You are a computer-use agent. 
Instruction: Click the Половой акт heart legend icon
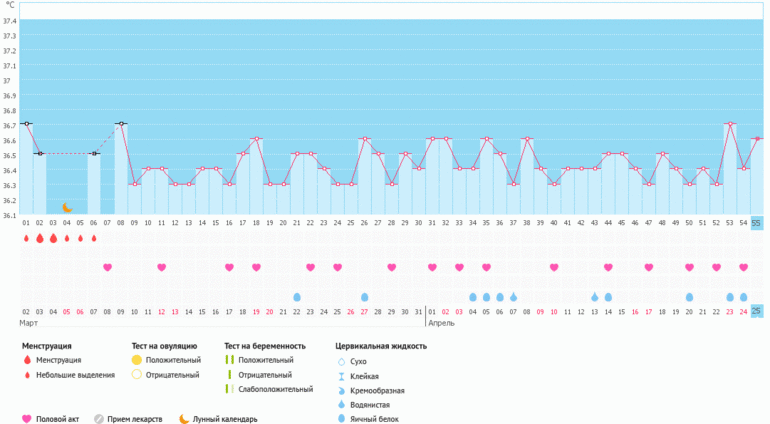[x=26, y=419]
